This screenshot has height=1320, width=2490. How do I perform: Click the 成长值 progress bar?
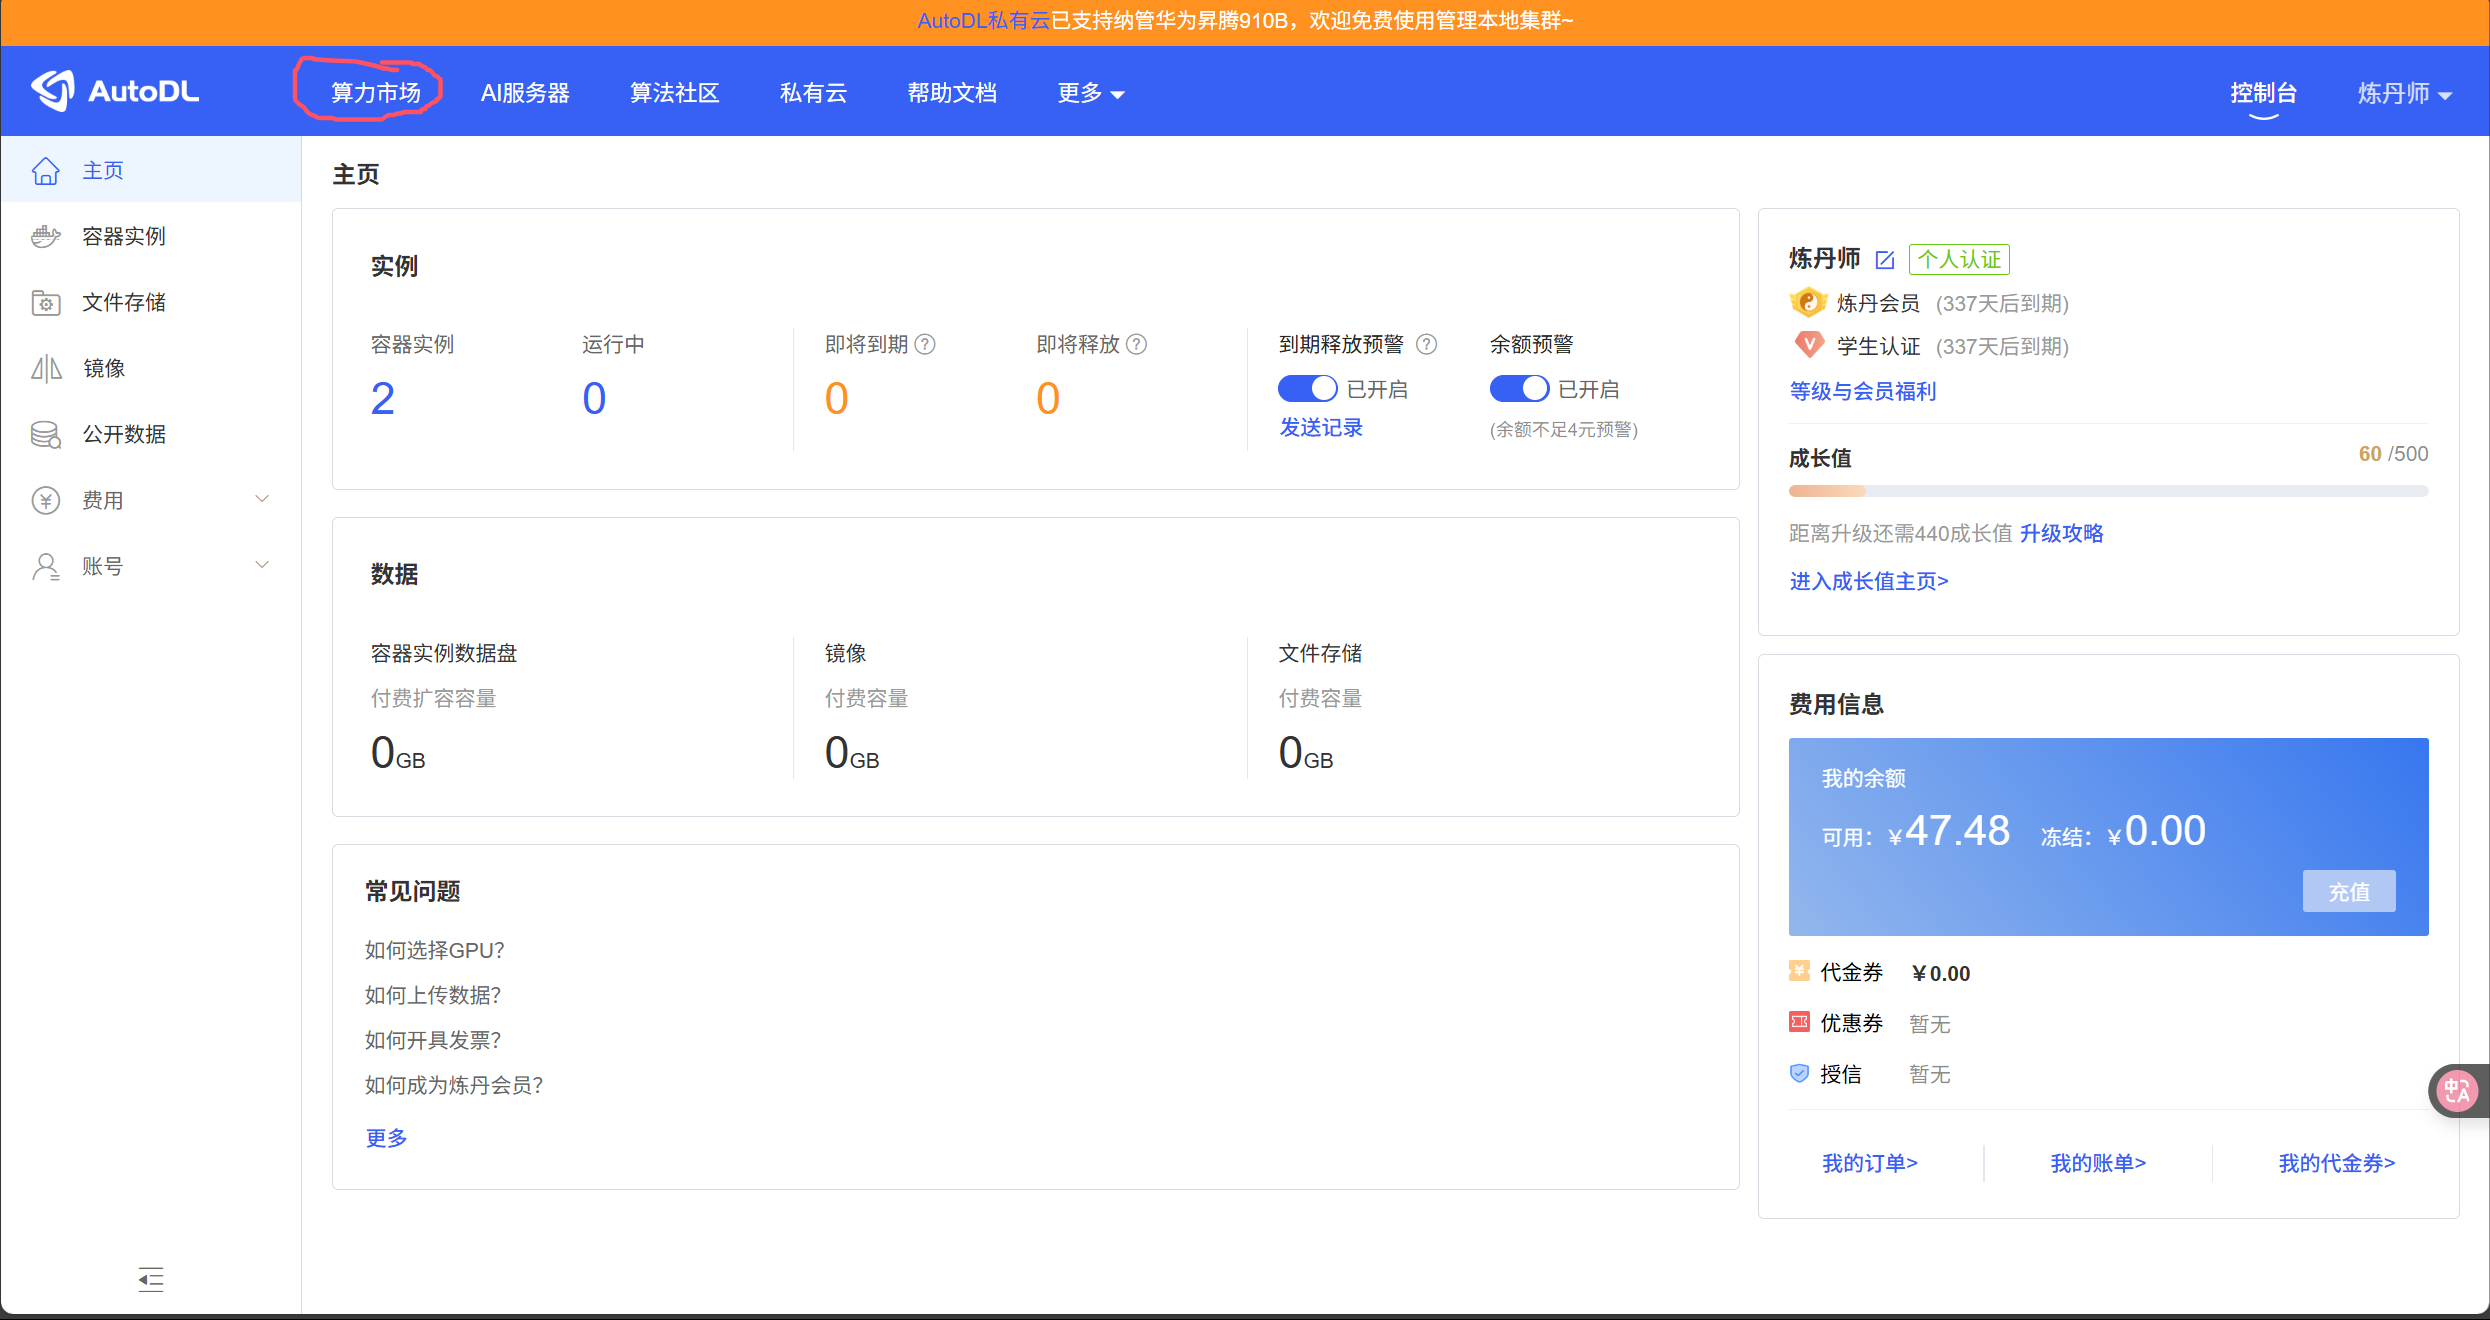[2108, 491]
